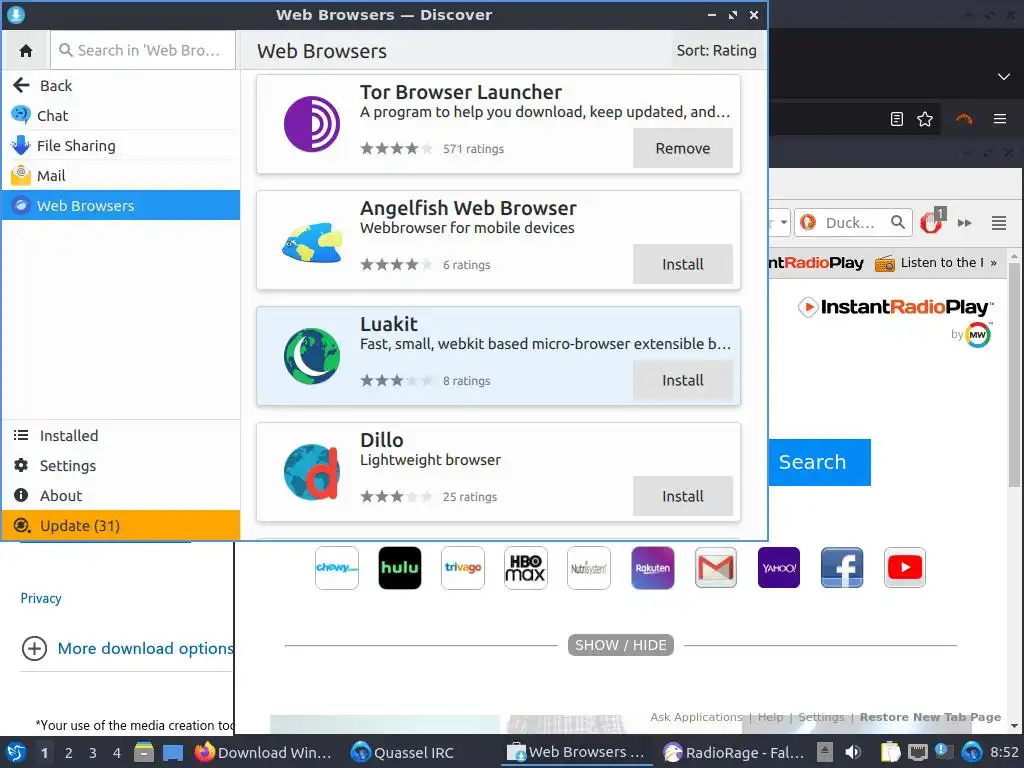Open the Privacy link
Viewport: 1024px width, 768px height.
click(40, 598)
